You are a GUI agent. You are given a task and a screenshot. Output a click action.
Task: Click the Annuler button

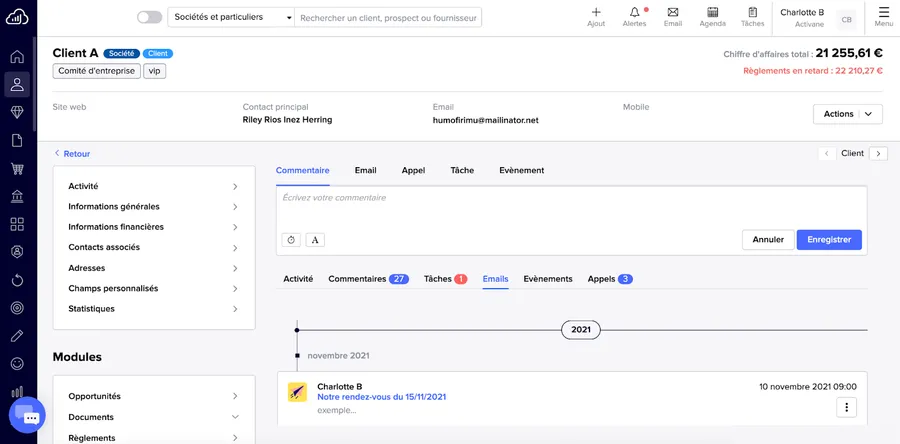coord(768,240)
